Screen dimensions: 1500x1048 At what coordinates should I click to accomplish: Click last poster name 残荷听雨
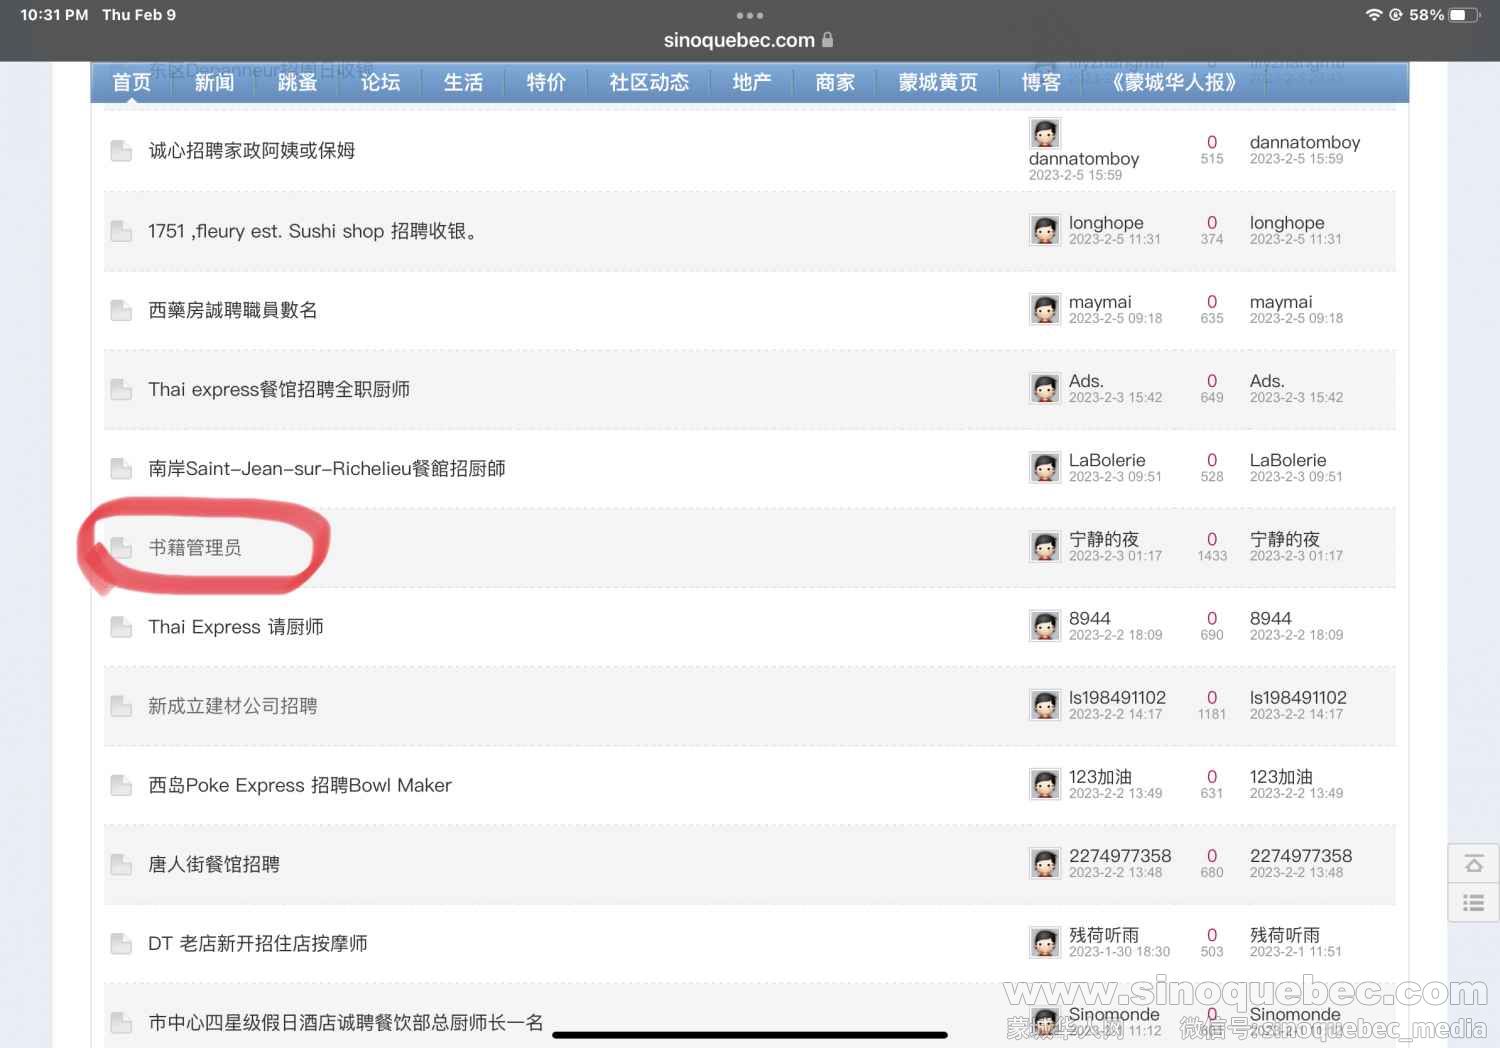pos(1285,935)
